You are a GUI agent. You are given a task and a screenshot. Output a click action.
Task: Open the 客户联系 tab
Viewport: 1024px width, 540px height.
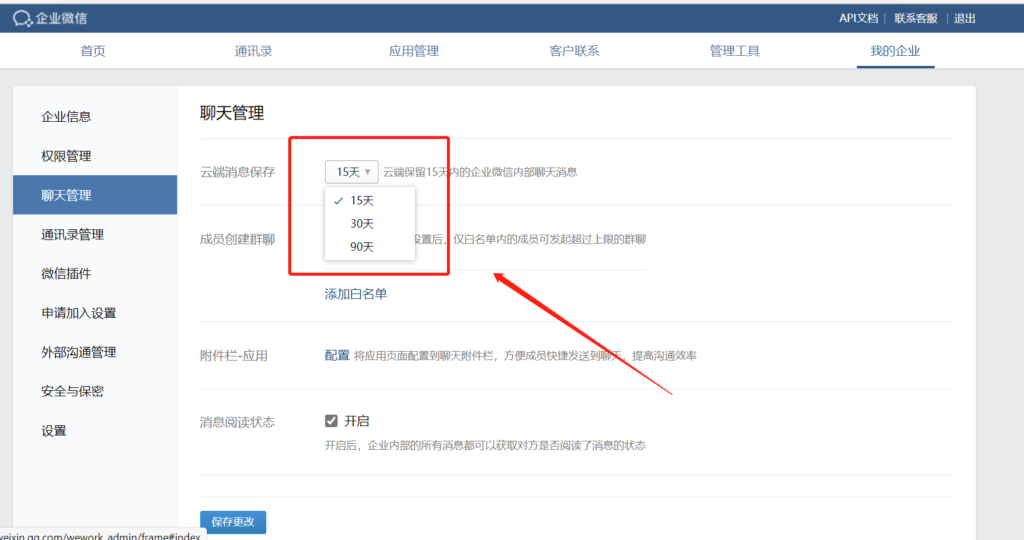[574, 51]
